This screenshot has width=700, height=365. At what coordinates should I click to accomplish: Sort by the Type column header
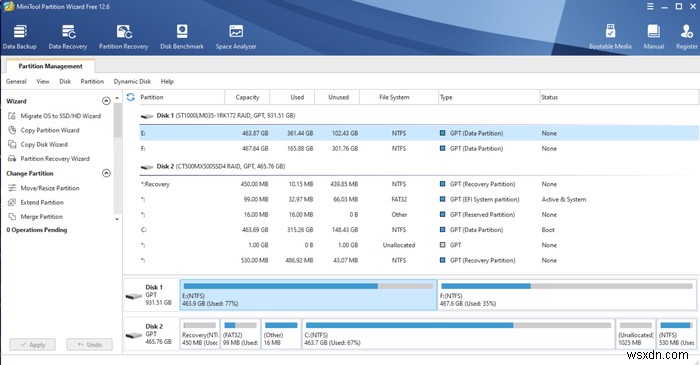[489, 97]
